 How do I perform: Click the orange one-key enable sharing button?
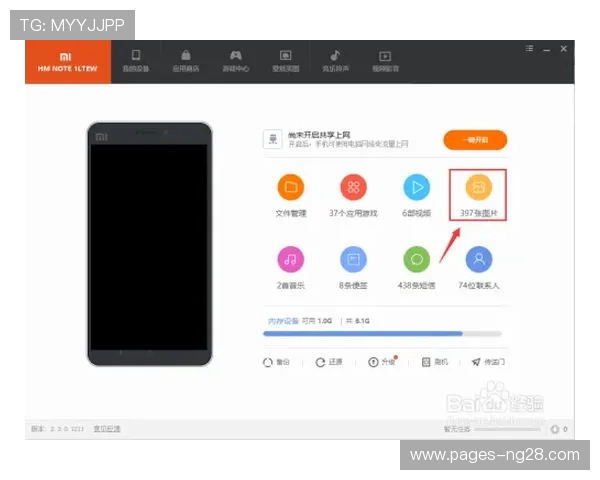475,140
